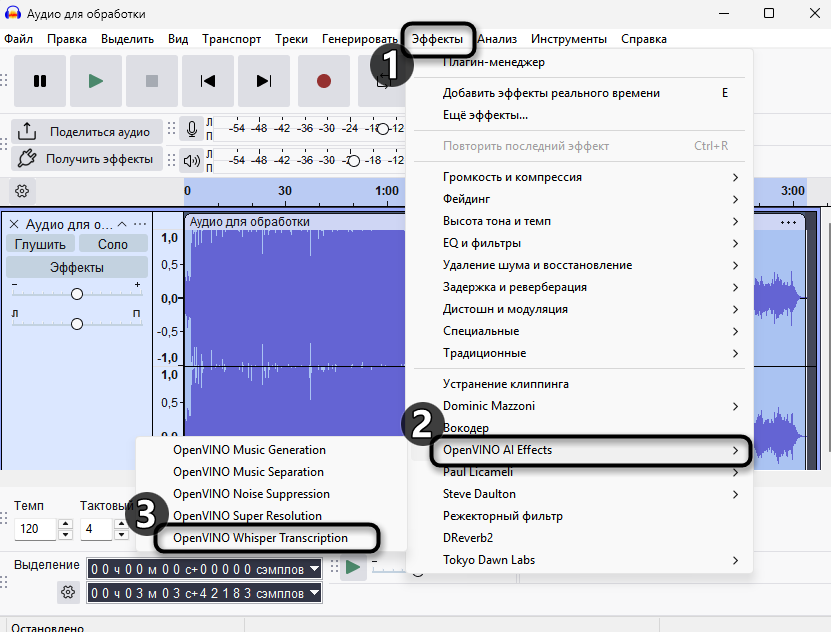The width and height of the screenshot is (831, 632).
Task: Open clip options three-dots on right clip
Action: click(788, 222)
